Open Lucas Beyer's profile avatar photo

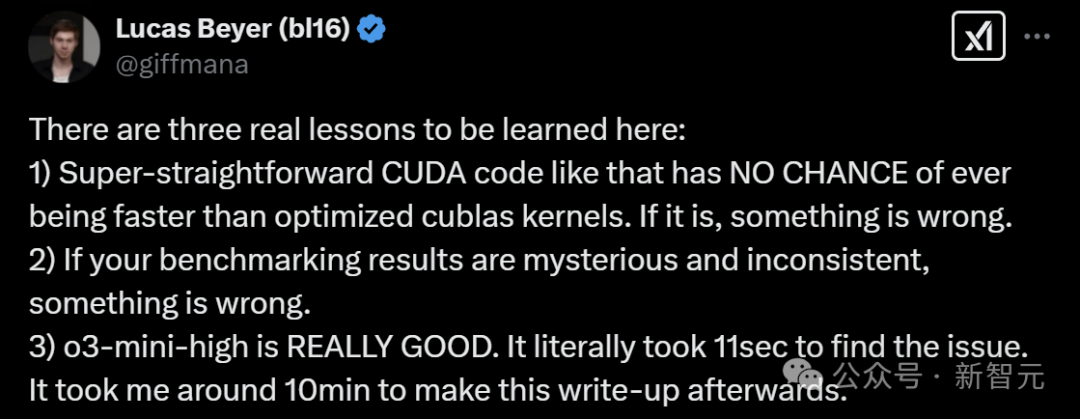58,45
